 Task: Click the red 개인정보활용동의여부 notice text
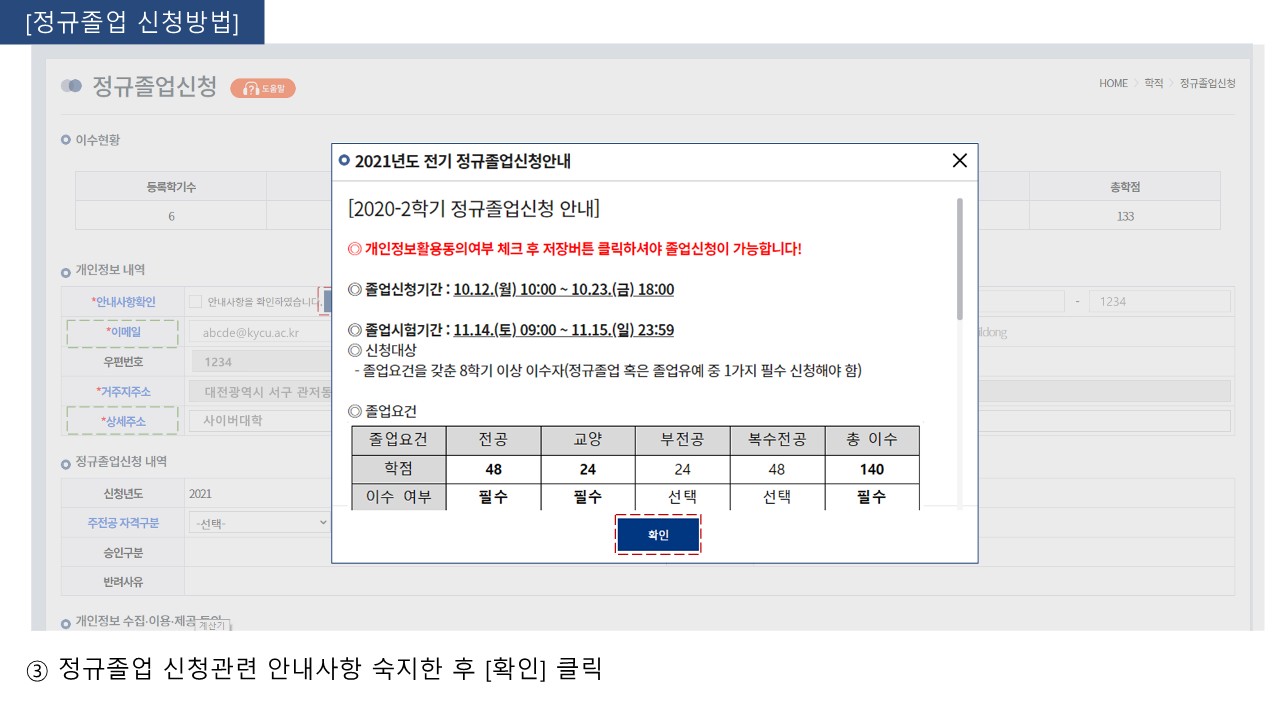tap(575, 249)
